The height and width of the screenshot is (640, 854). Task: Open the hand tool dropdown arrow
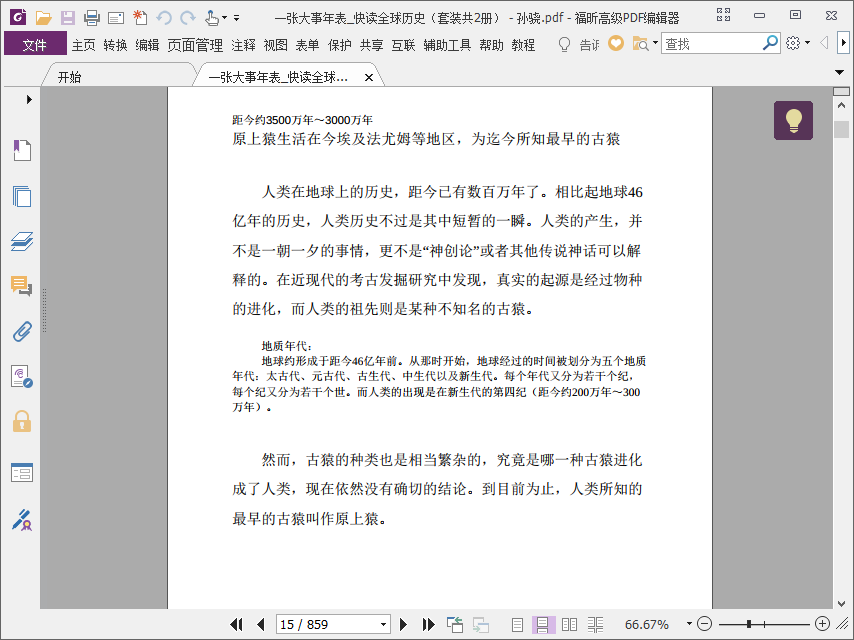coord(224,18)
